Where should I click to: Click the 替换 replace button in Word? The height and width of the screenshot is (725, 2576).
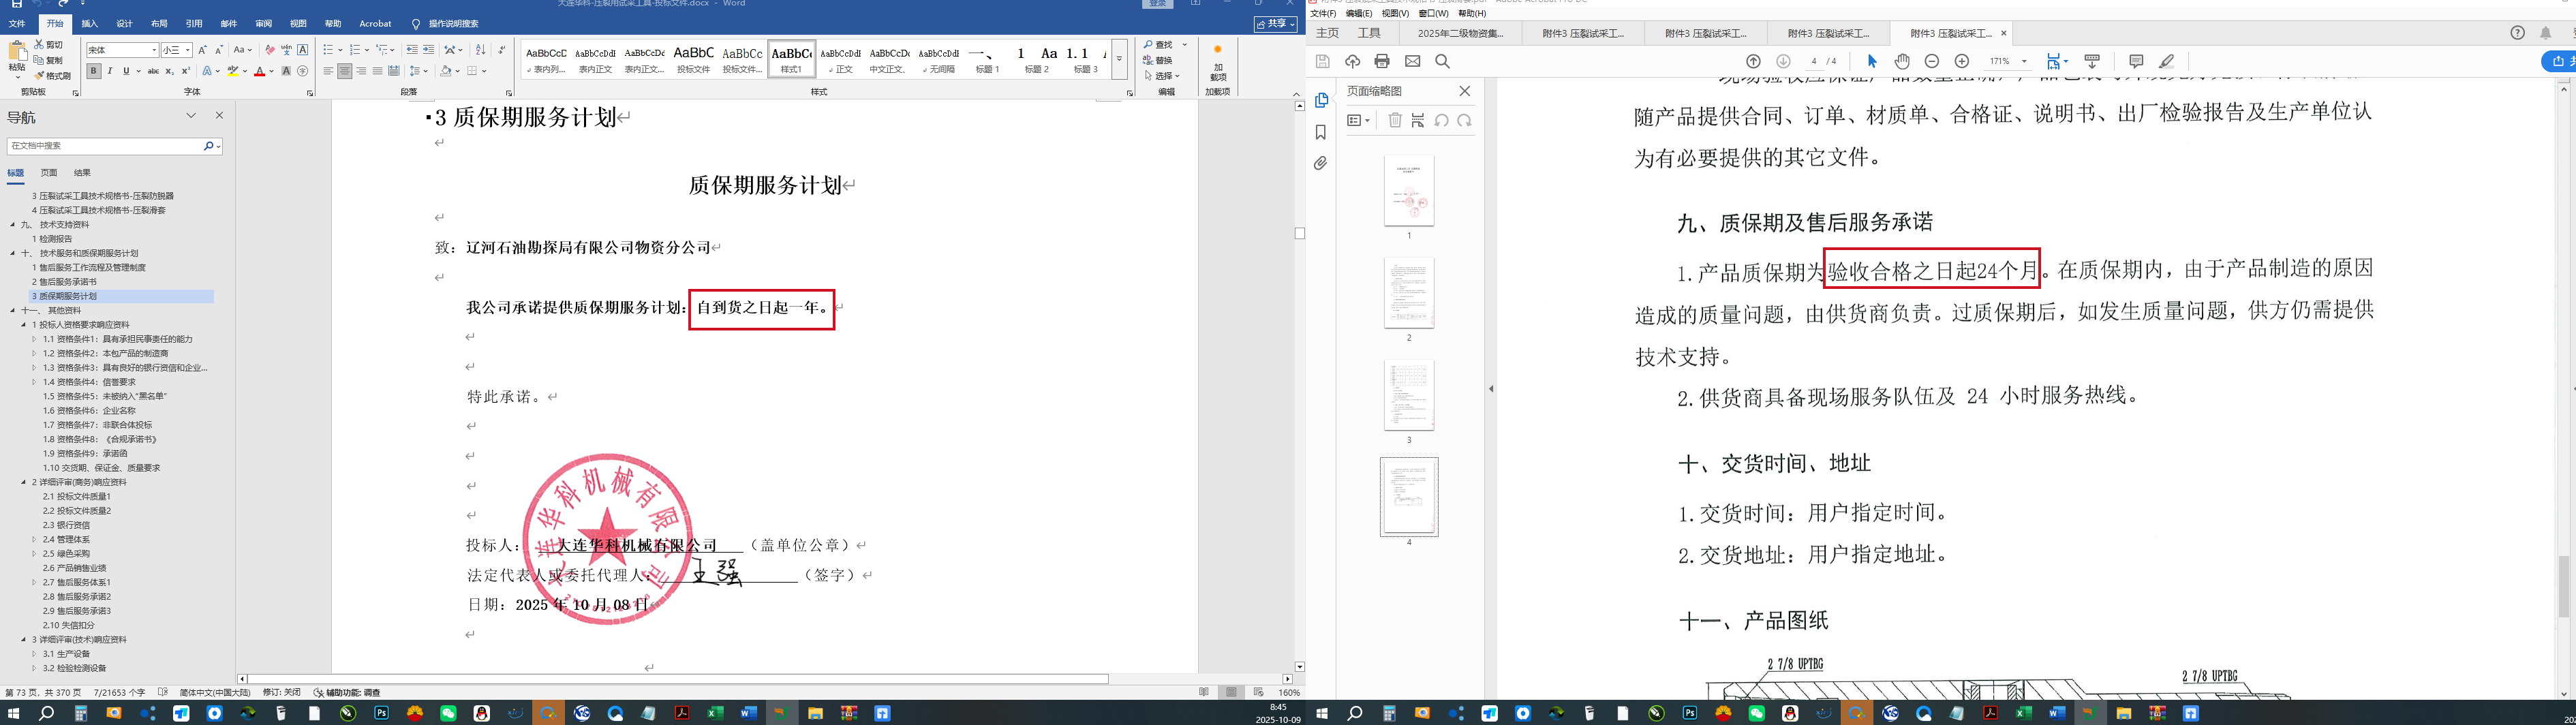(1158, 60)
